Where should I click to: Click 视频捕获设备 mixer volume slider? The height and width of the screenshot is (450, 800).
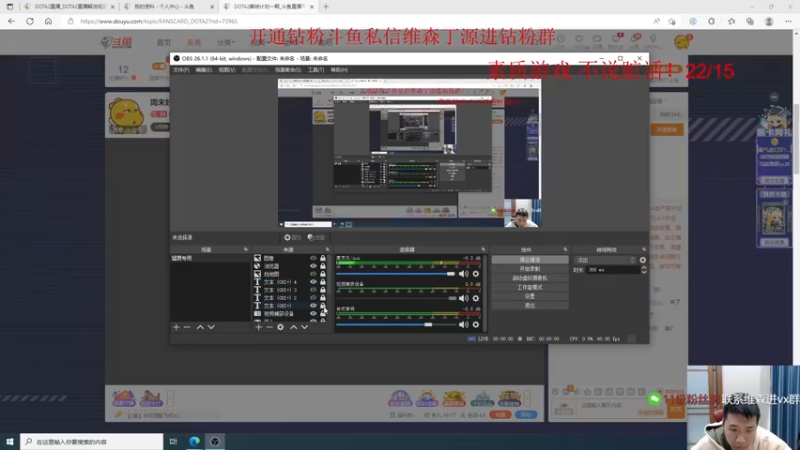click(452, 298)
